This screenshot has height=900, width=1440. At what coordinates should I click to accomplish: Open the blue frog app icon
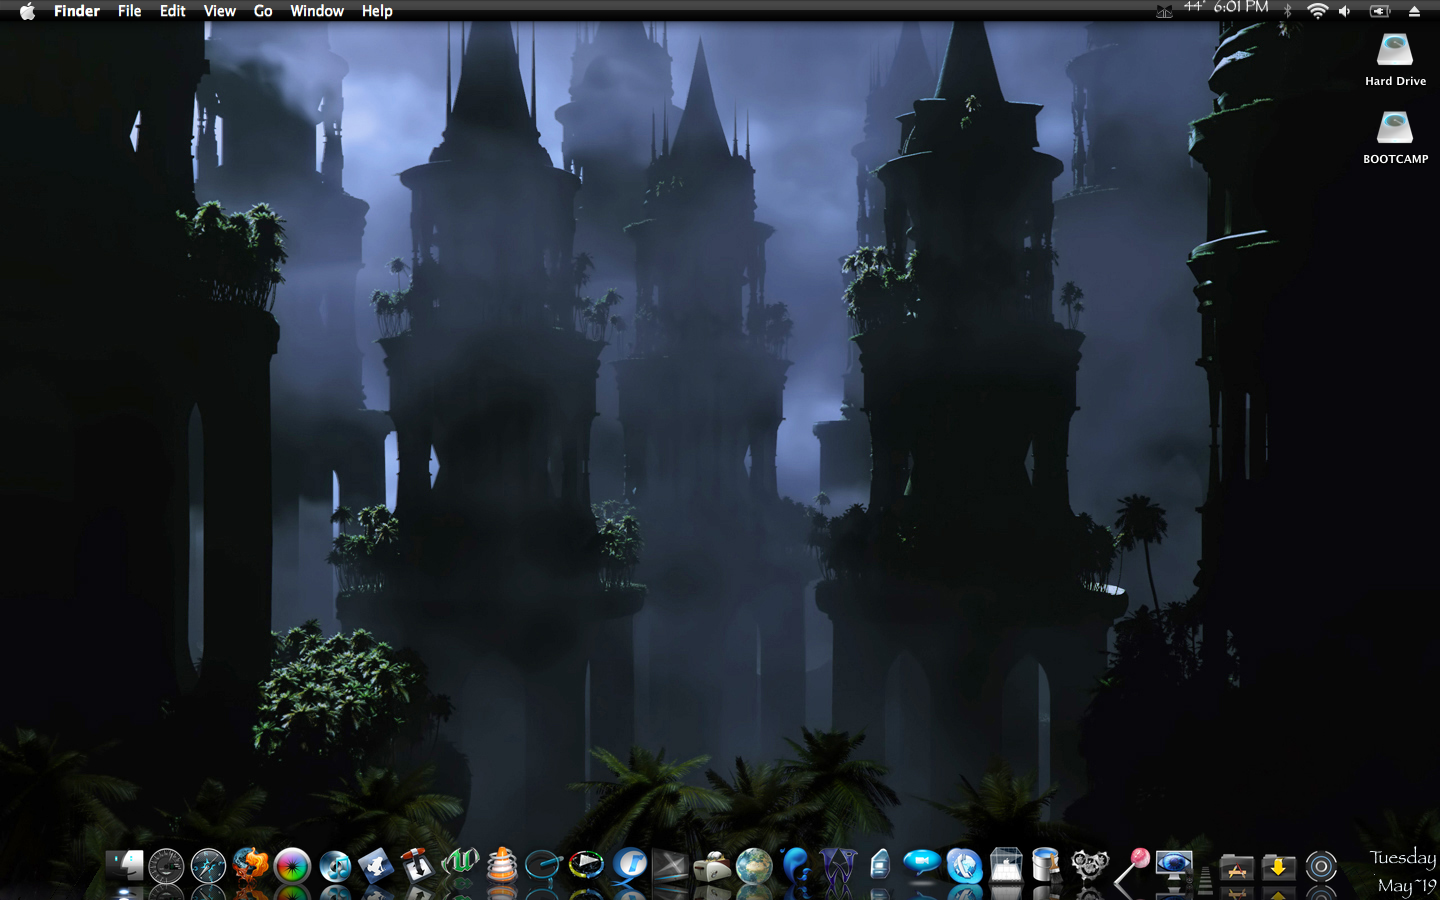[x=376, y=865]
